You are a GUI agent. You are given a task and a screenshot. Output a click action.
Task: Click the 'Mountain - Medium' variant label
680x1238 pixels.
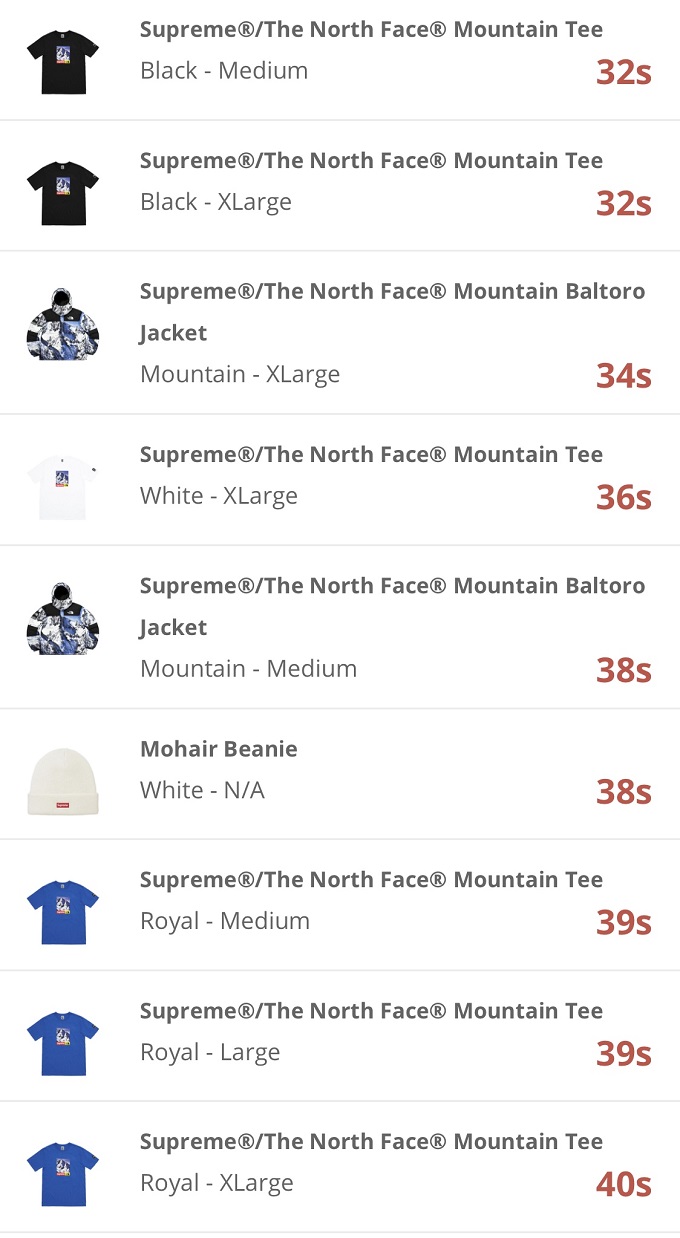coord(248,668)
